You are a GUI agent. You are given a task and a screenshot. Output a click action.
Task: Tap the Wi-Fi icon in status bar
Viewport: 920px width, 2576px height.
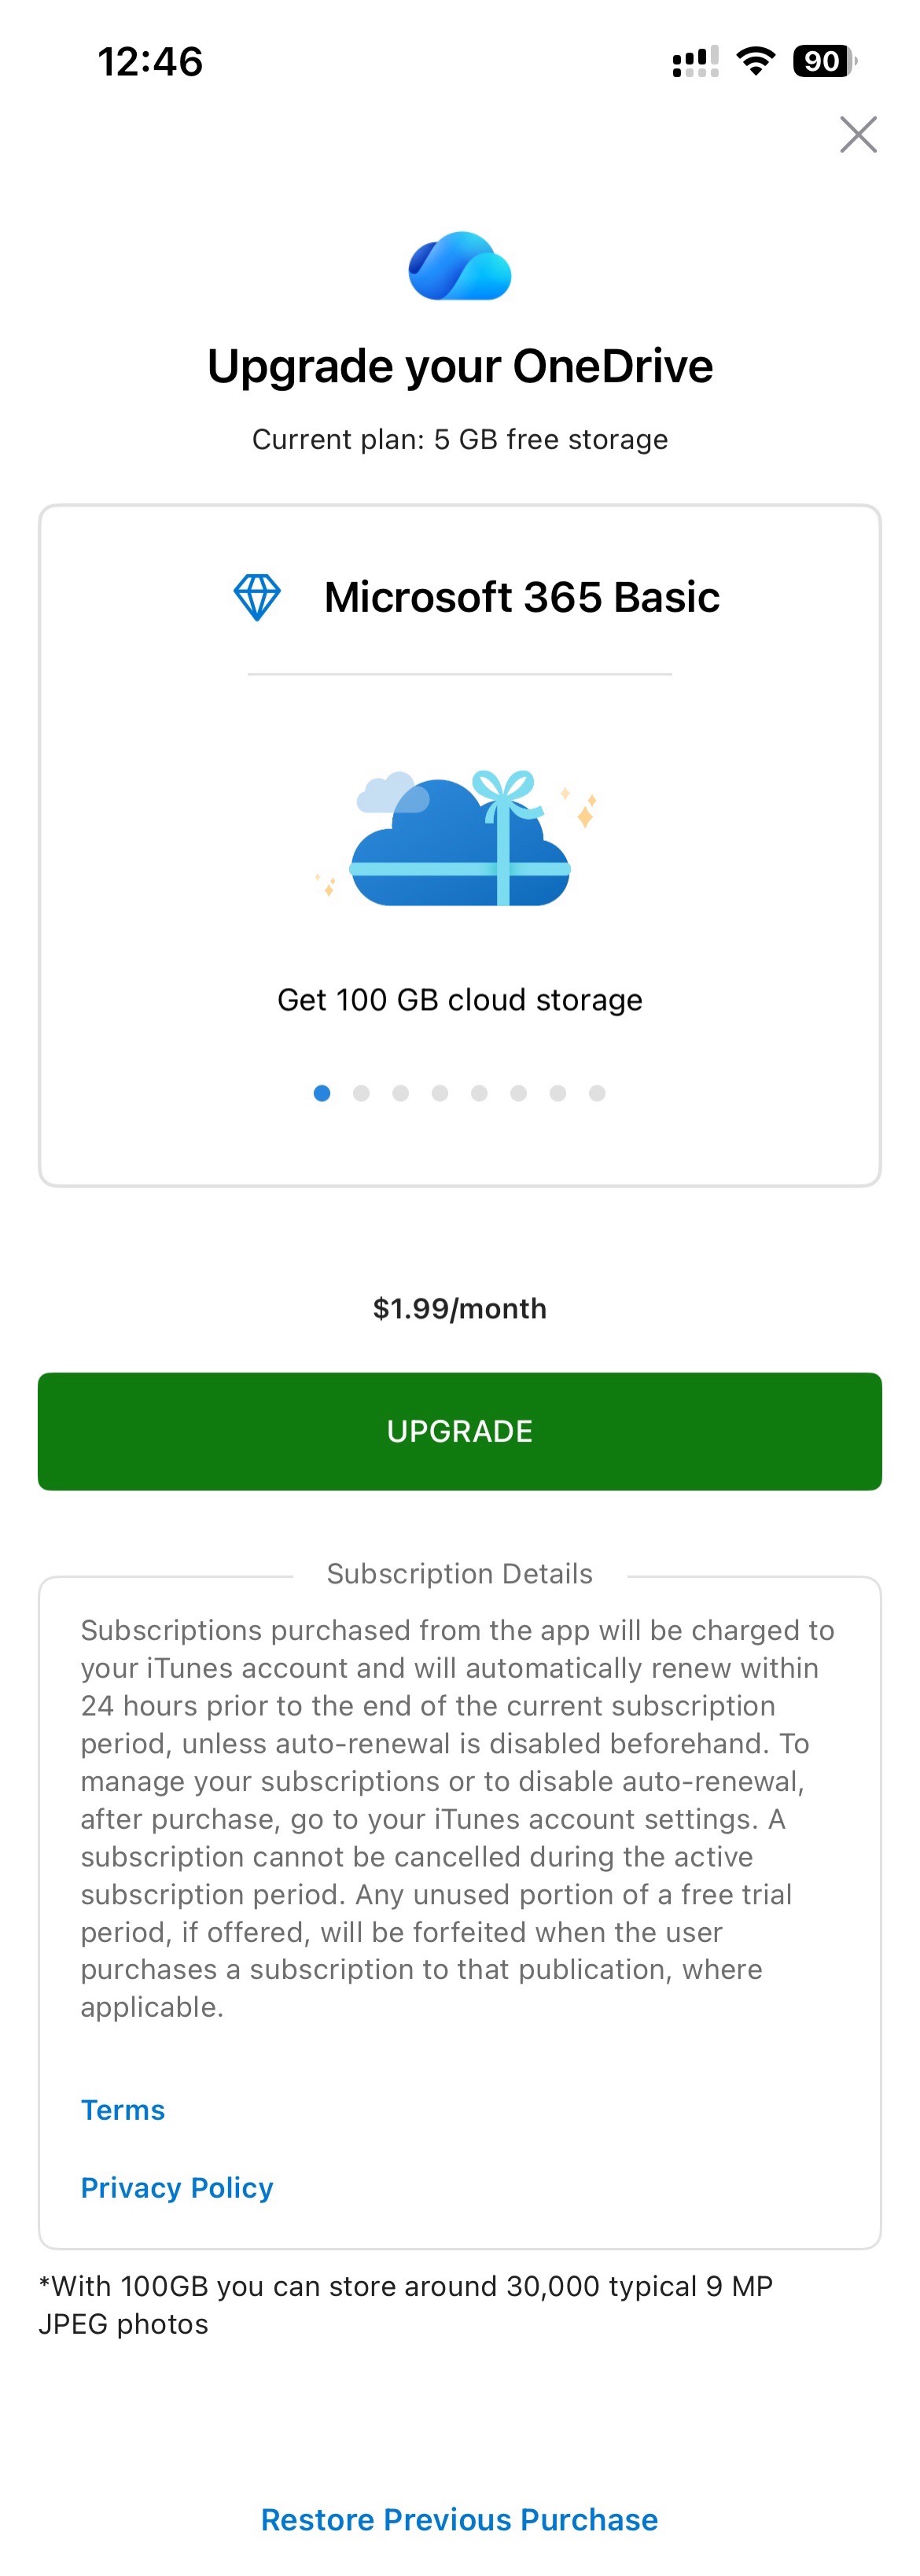click(x=756, y=61)
